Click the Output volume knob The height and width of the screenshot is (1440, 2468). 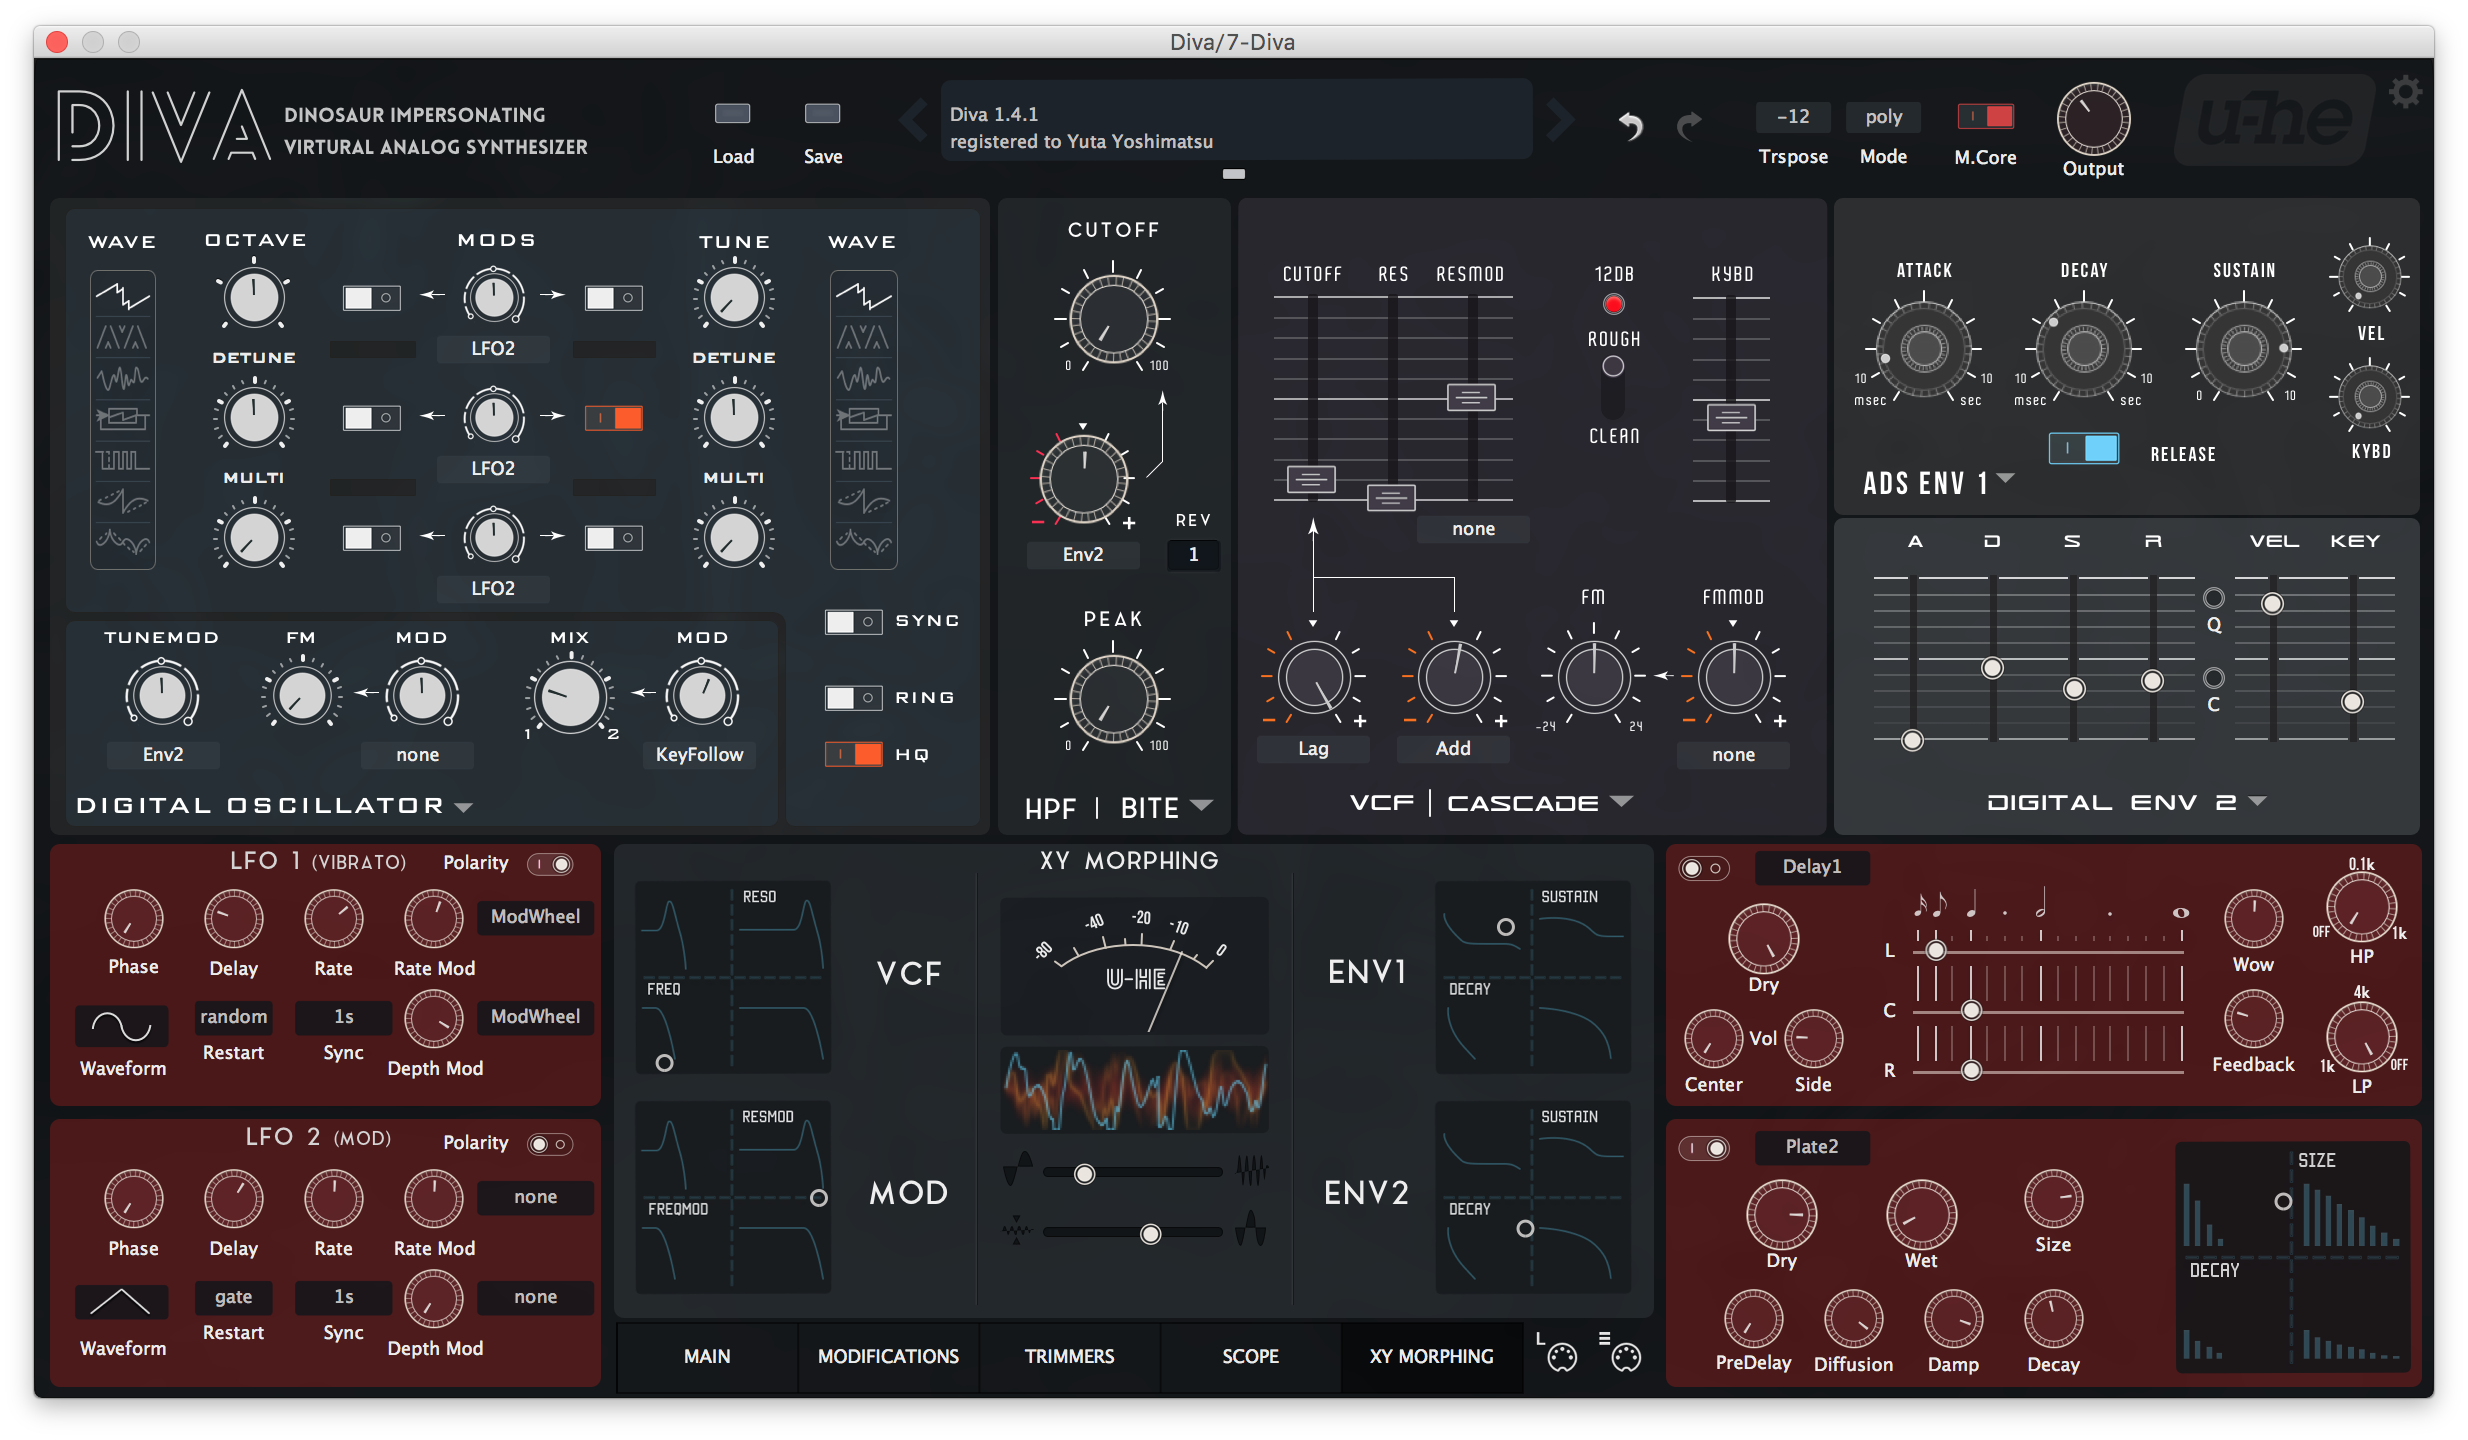coord(2092,119)
